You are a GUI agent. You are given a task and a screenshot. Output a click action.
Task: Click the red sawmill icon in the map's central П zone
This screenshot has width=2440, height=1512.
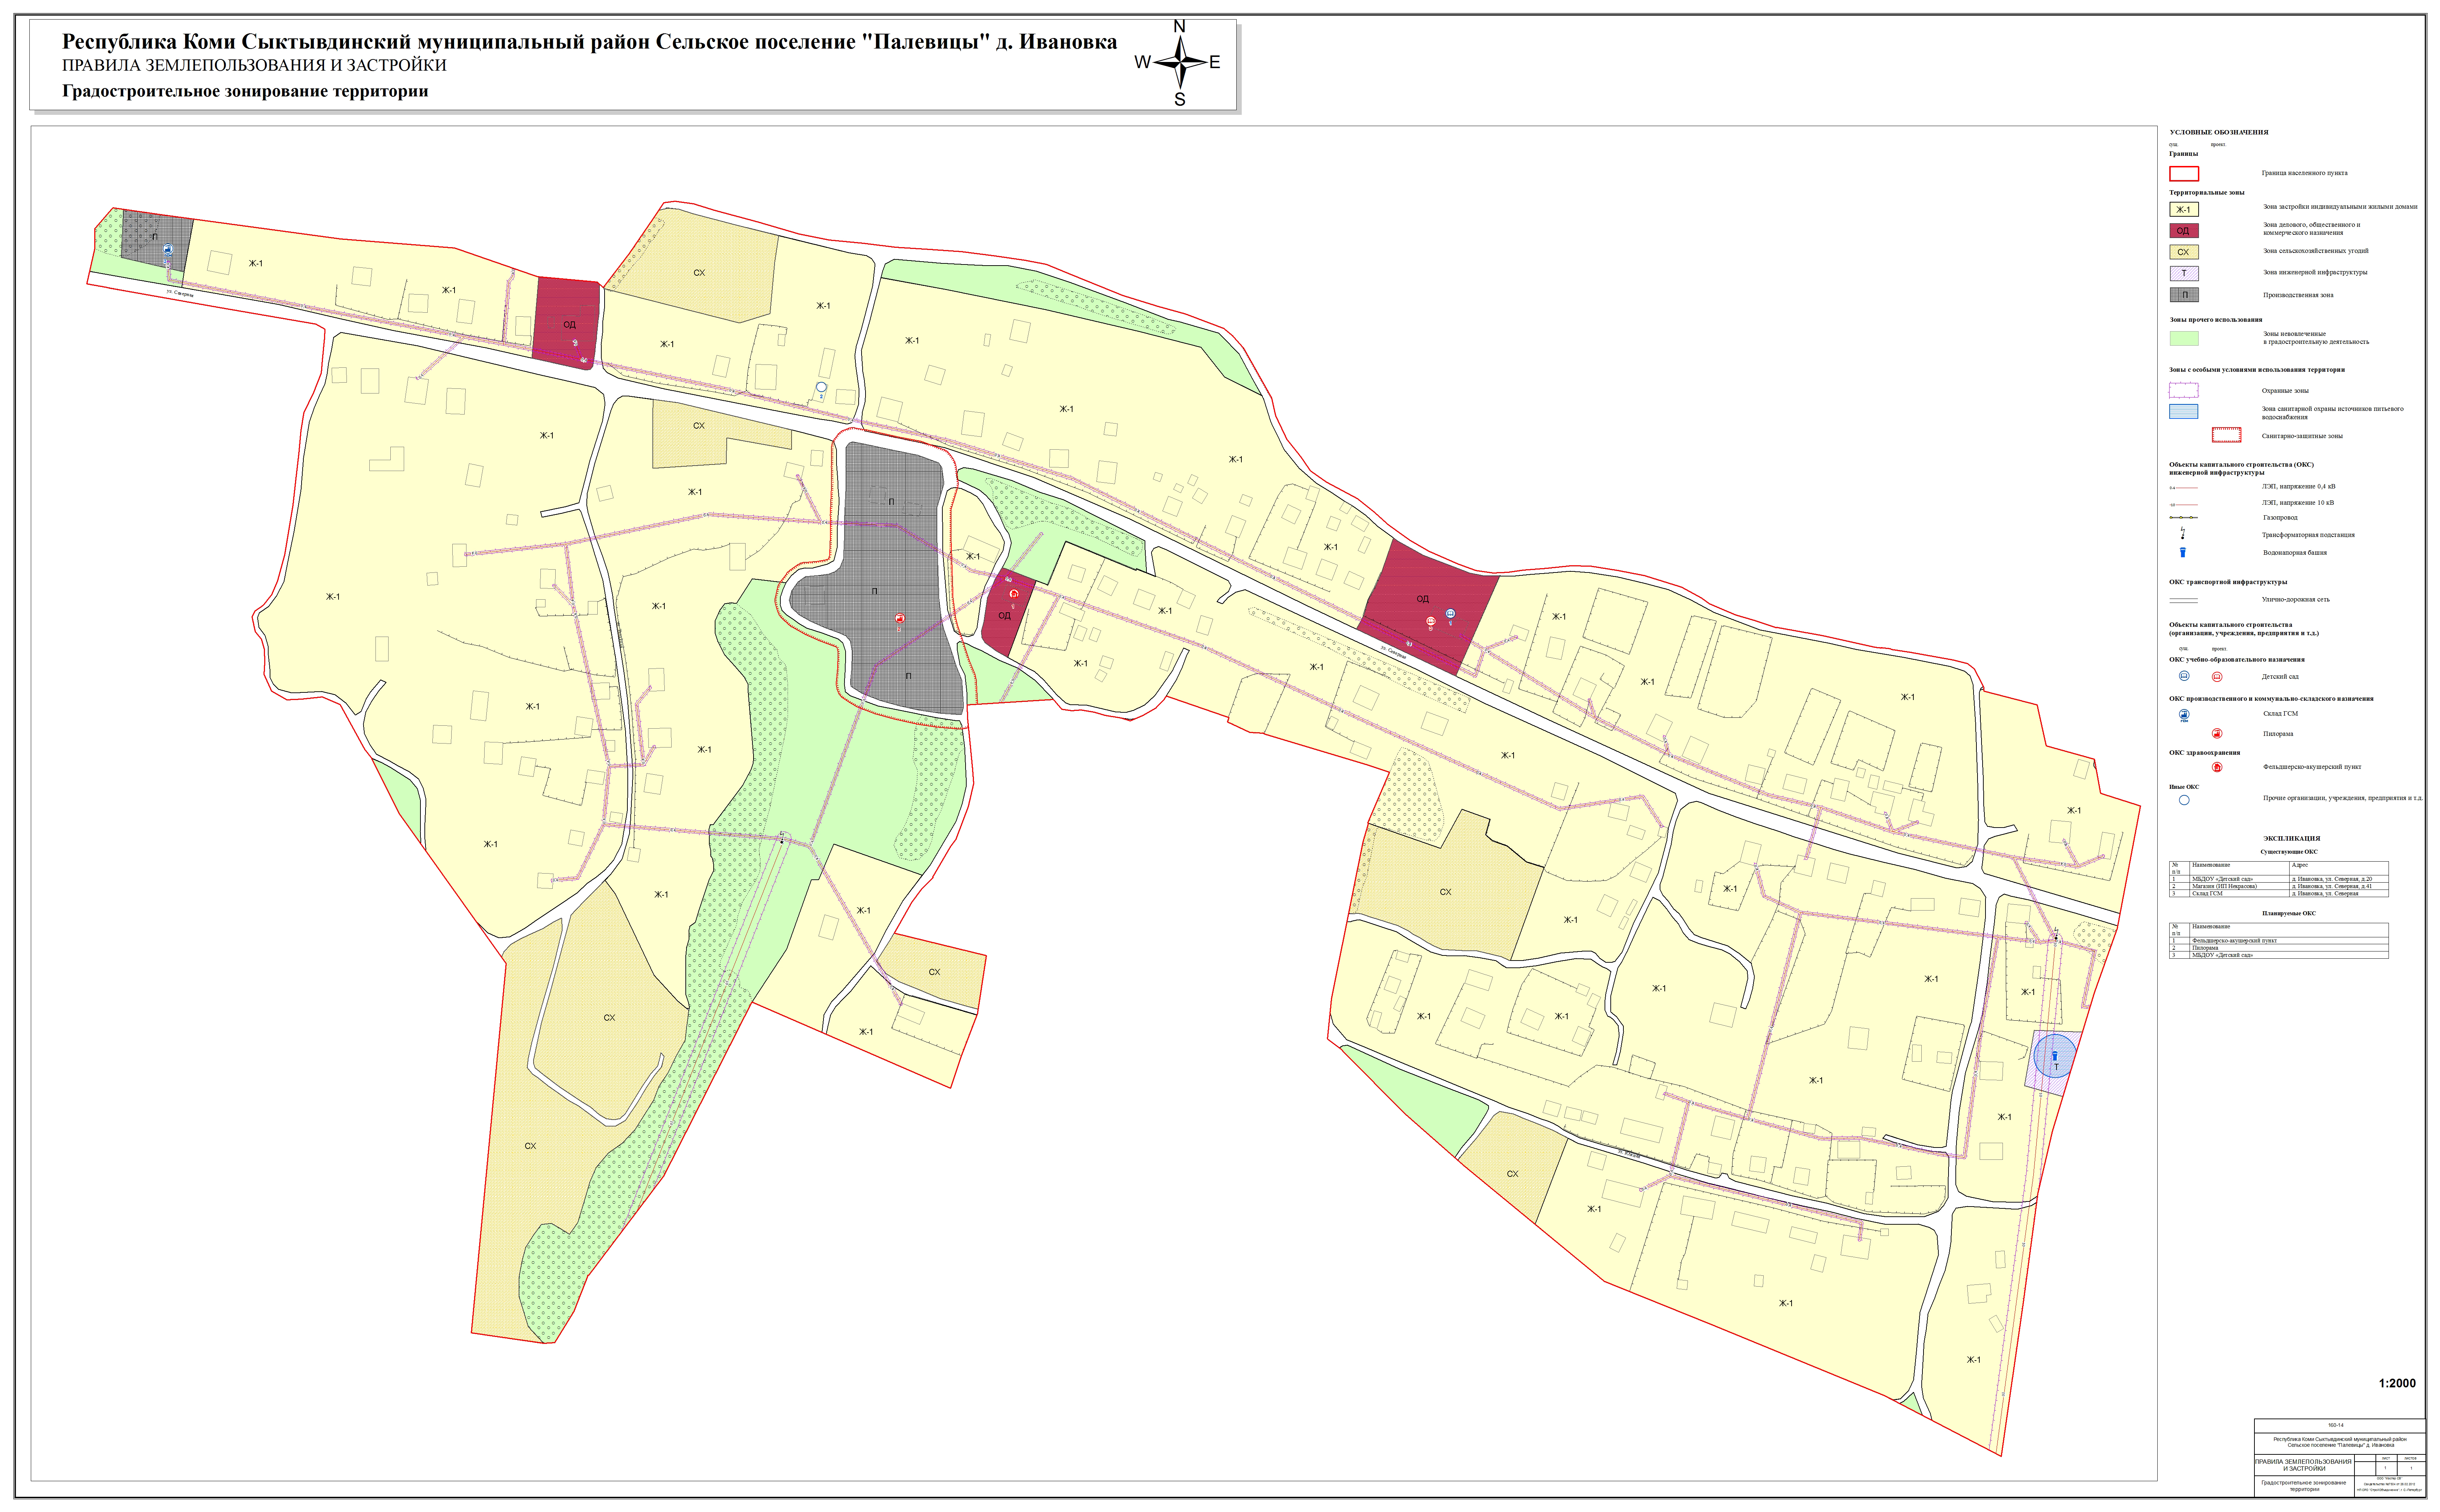pos(900,619)
